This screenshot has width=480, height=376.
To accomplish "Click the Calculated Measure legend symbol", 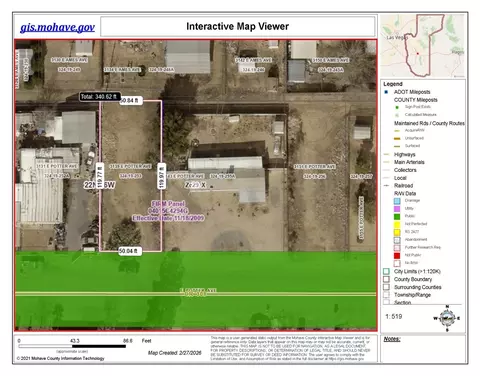I will point(397,115).
